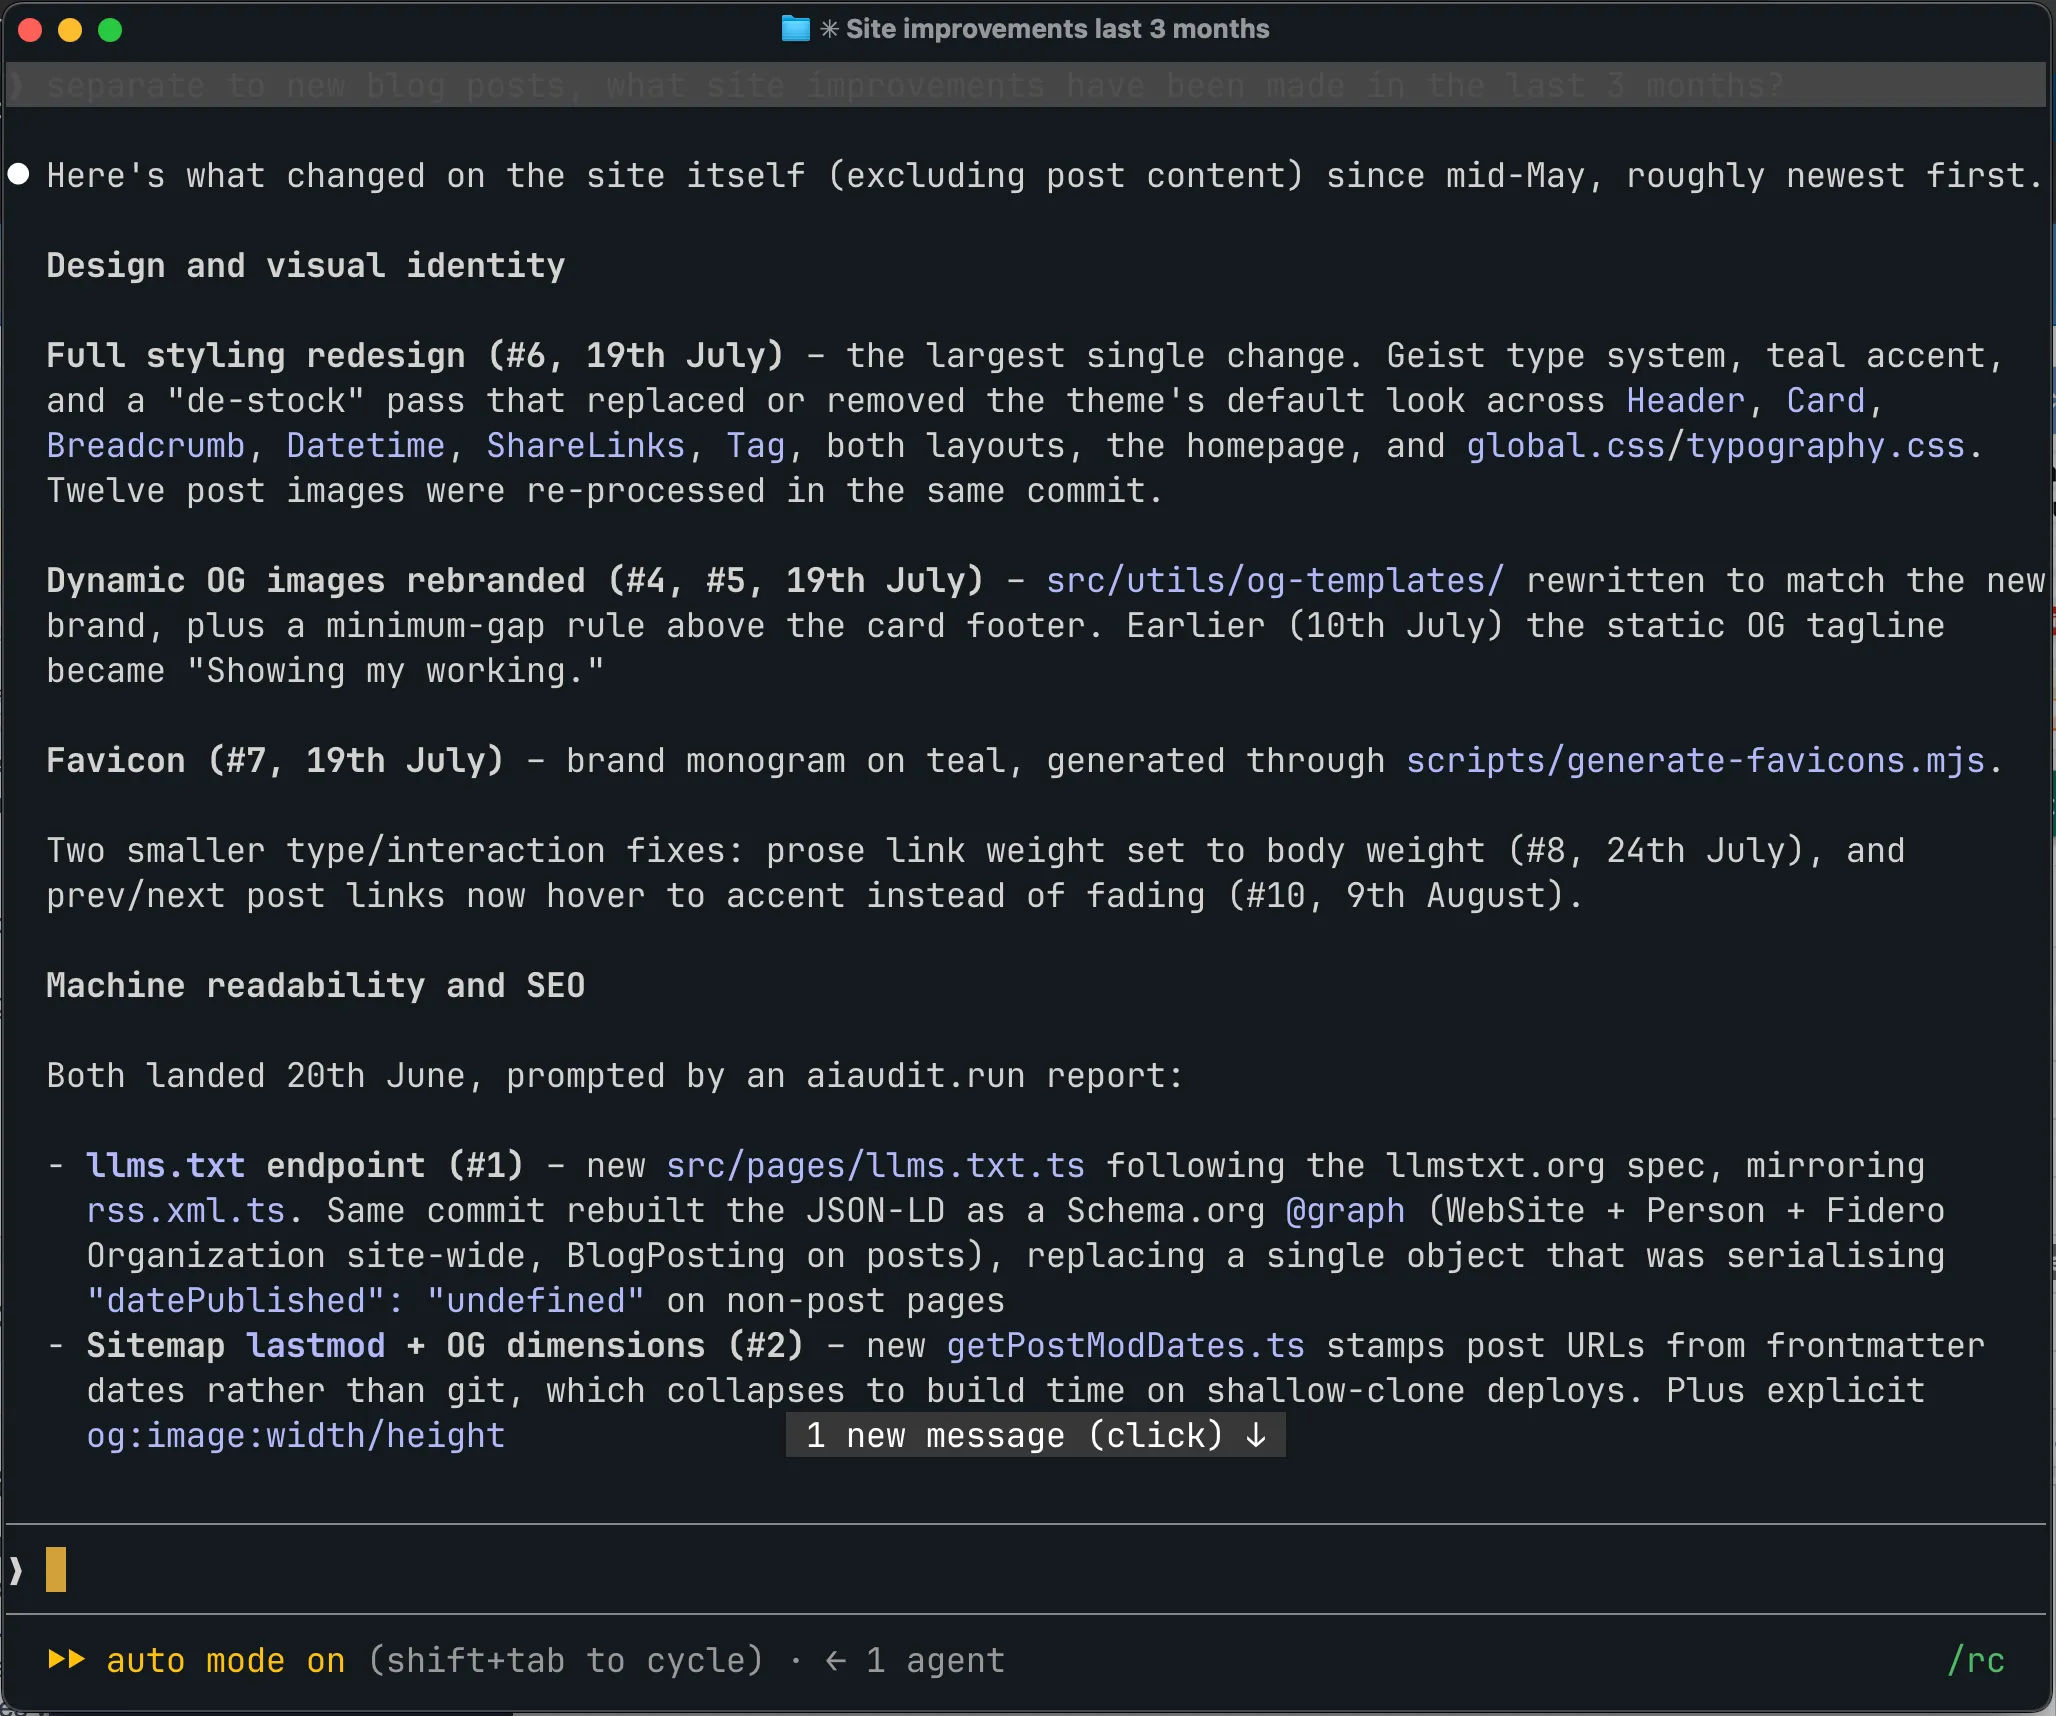The width and height of the screenshot is (2056, 1716).
Task: Click the left arrow before "1 agent"
Action: click(x=836, y=1660)
